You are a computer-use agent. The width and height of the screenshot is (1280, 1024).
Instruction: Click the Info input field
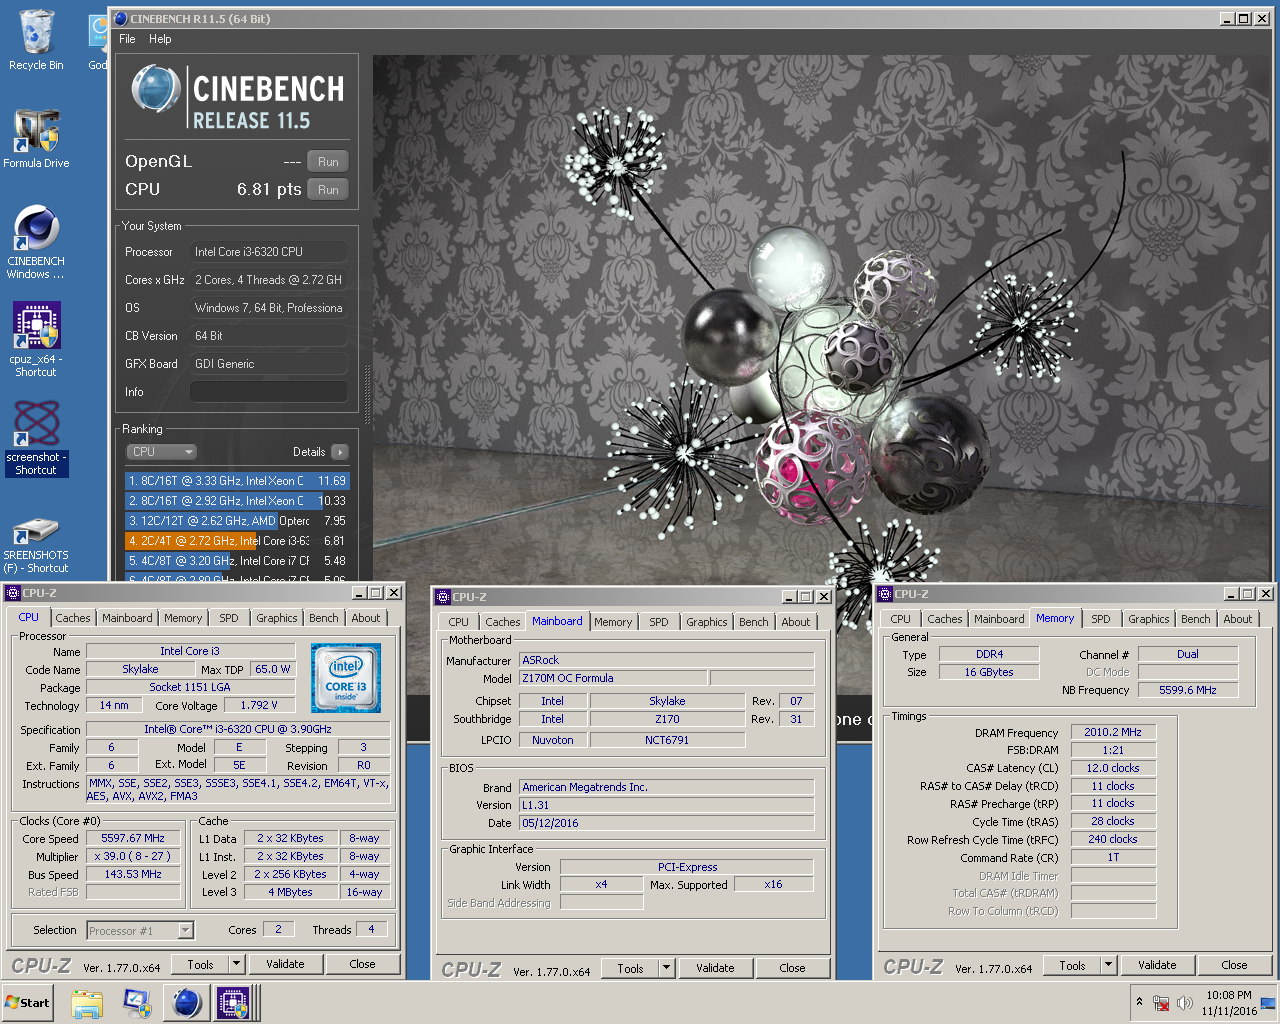269,392
